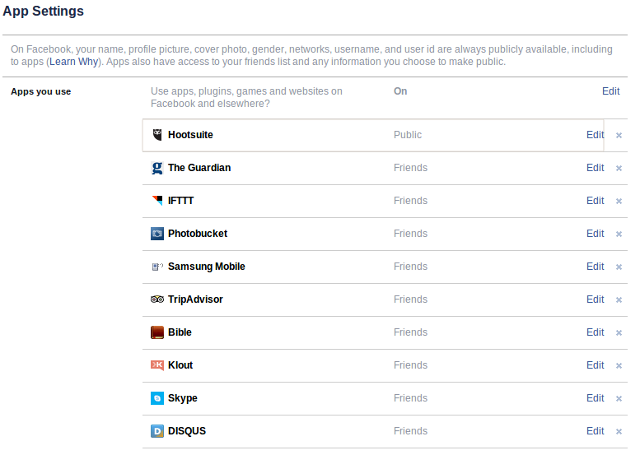Viewport: 640px width, 455px height.
Task: Click the Skype app icon
Action: (157, 399)
